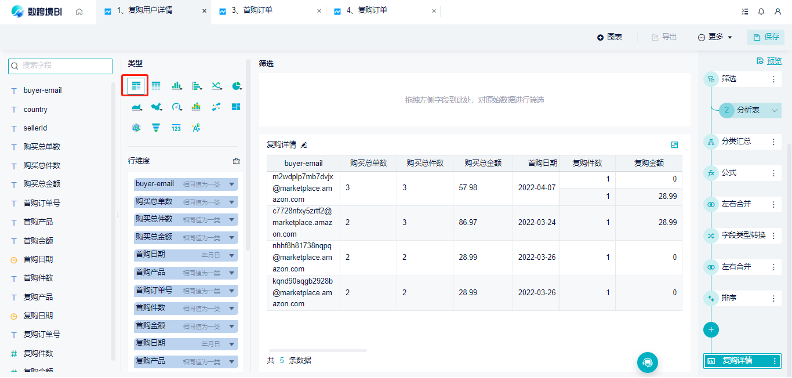Select country in the field list
This screenshot has height=378, width=792.
pyautogui.click(x=35, y=109)
